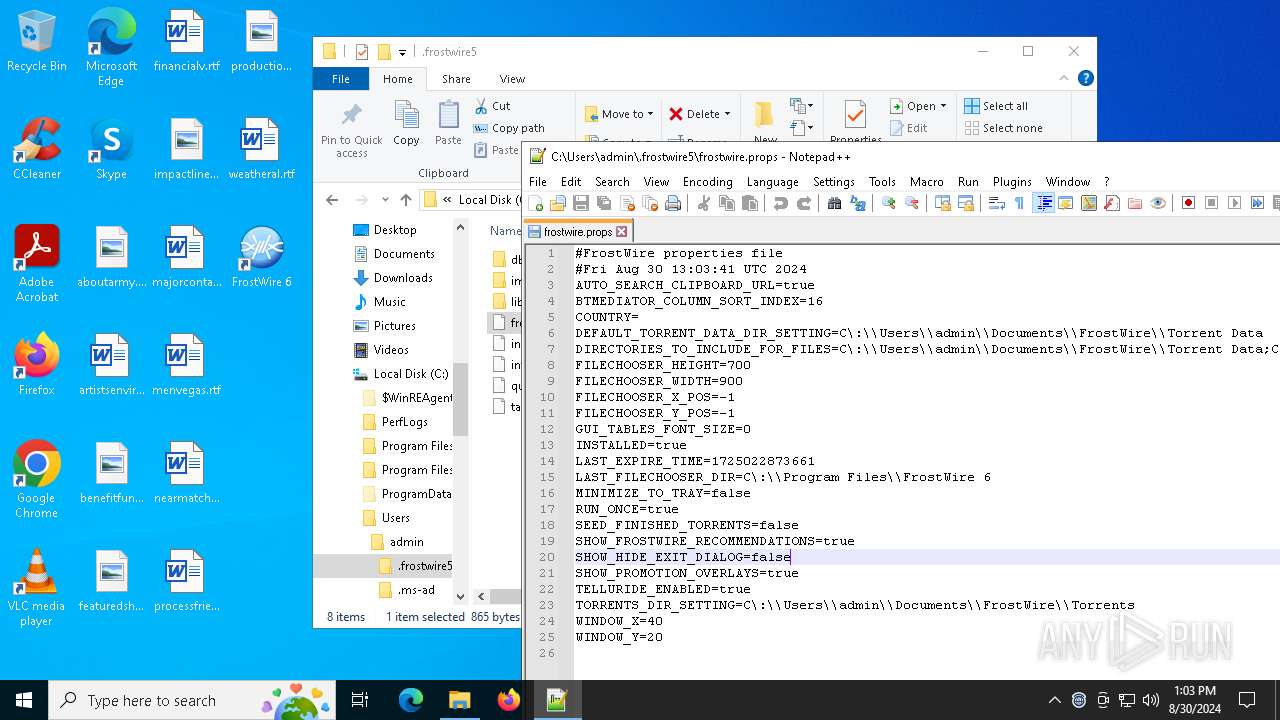Click the macro Playback icon
The image size is (1280, 720).
click(x=1235, y=203)
